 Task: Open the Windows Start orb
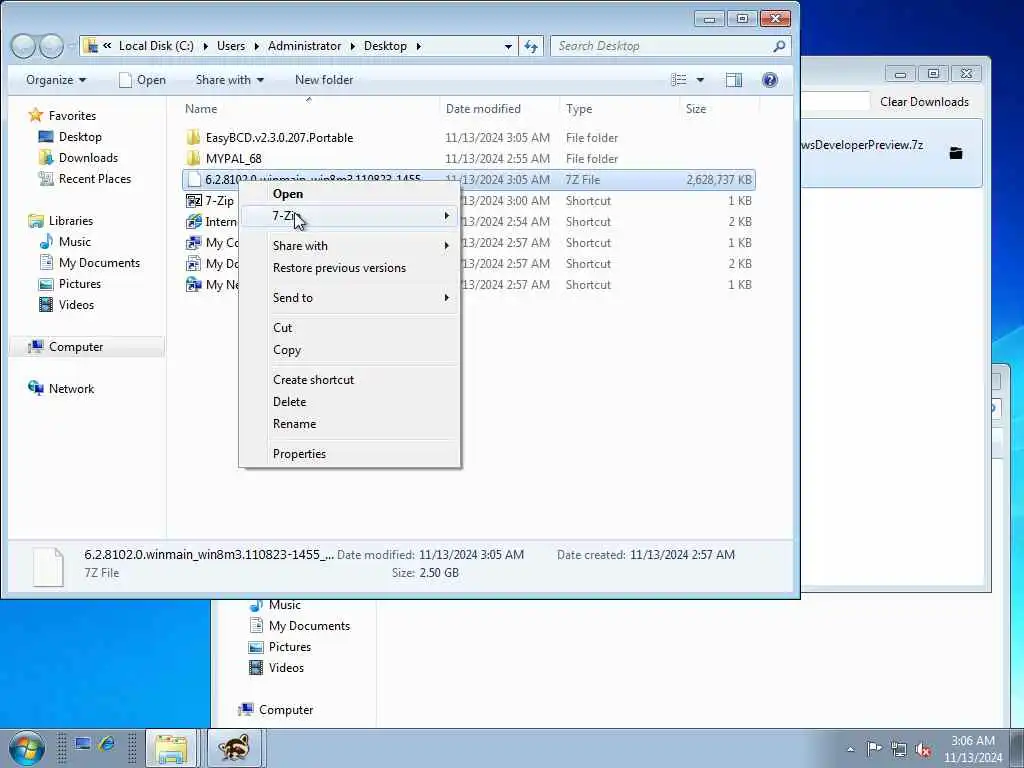pos(27,748)
